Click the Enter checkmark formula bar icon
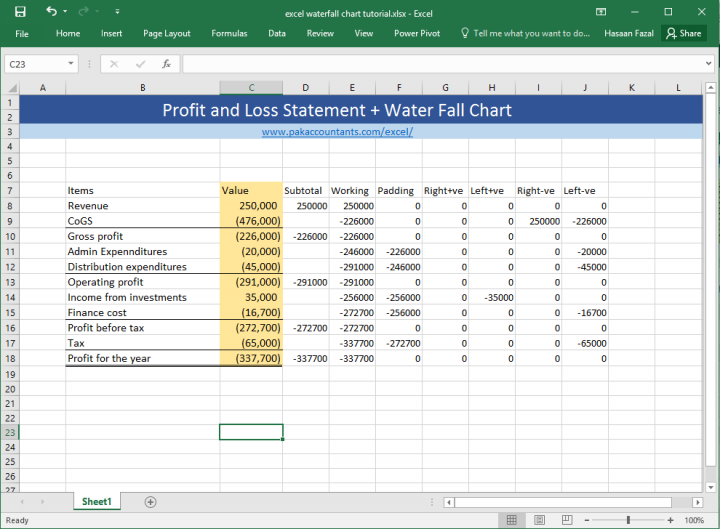Viewport: 720px width, 529px height. click(x=141, y=64)
